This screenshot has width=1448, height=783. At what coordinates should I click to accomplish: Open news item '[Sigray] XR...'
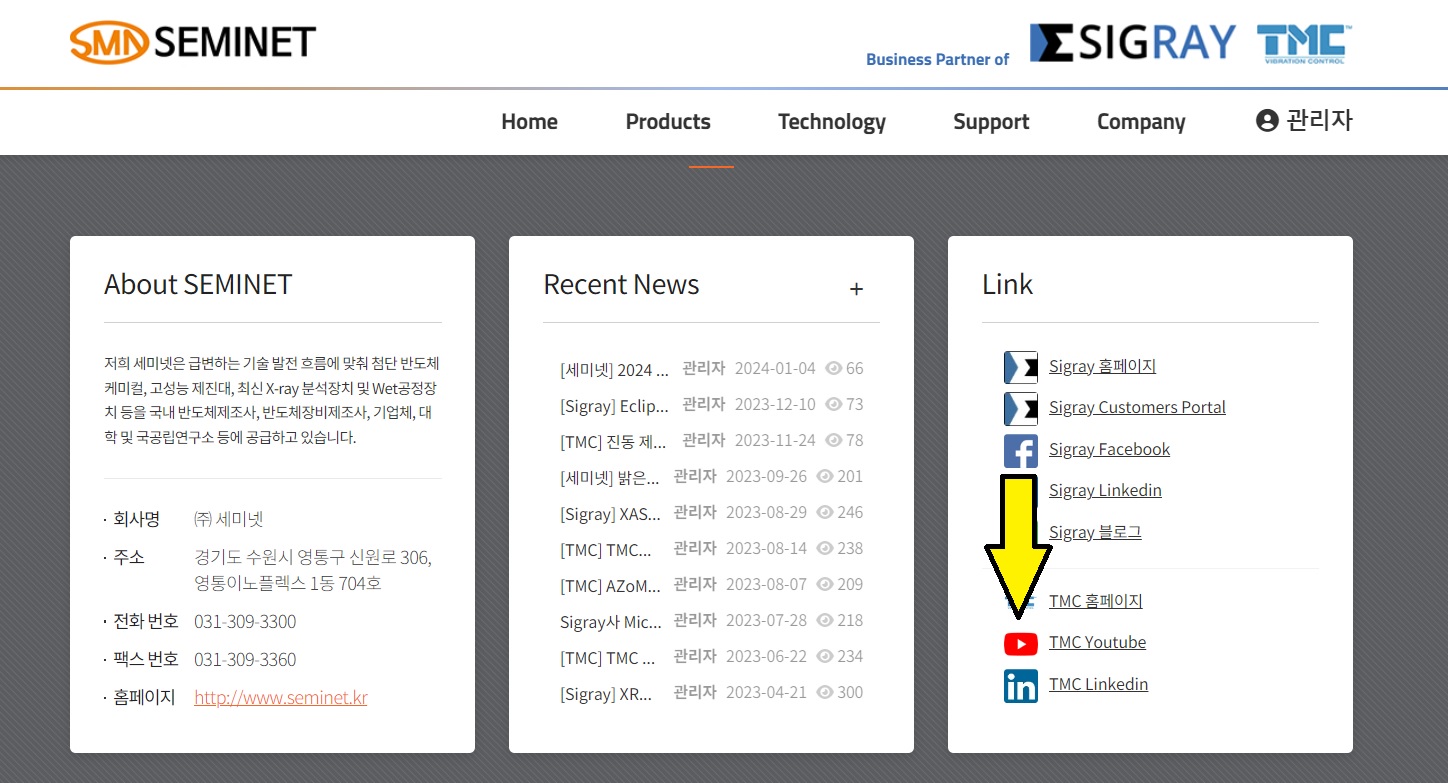click(x=606, y=693)
